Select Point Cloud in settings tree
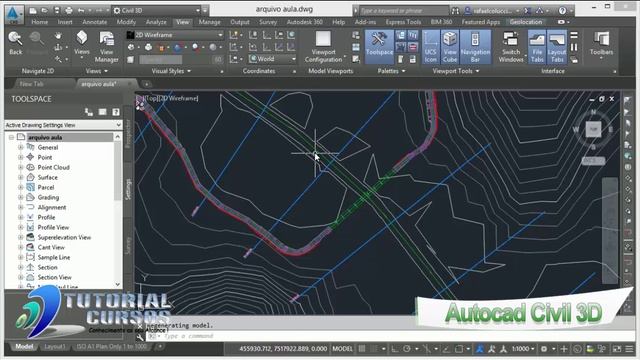Screen dimensions: 640x360 (x=53, y=167)
